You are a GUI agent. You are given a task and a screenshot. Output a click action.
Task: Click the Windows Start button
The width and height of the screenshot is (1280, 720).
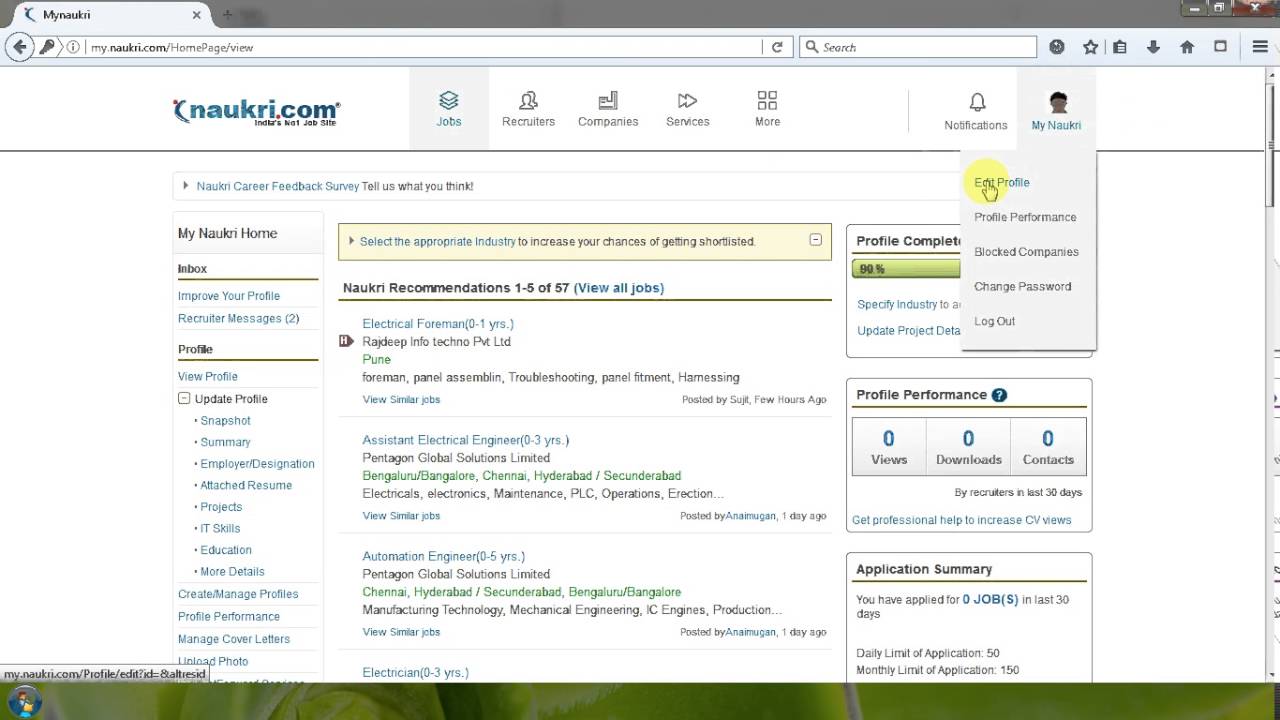click(23, 701)
